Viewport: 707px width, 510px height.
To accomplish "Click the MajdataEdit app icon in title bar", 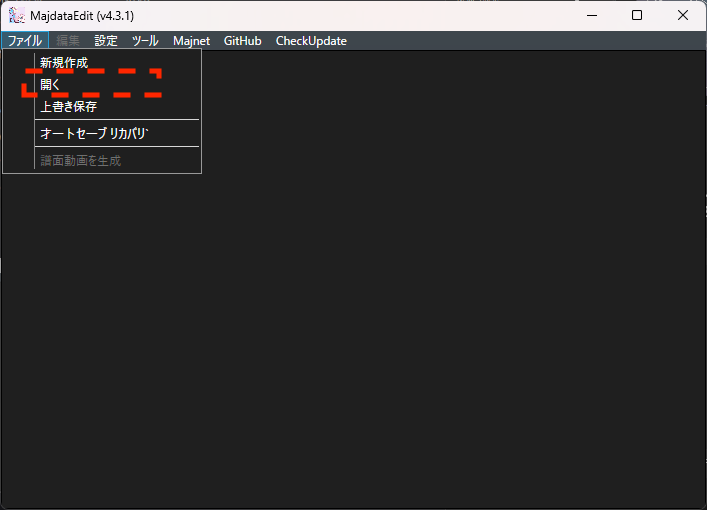I will [x=16, y=16].
